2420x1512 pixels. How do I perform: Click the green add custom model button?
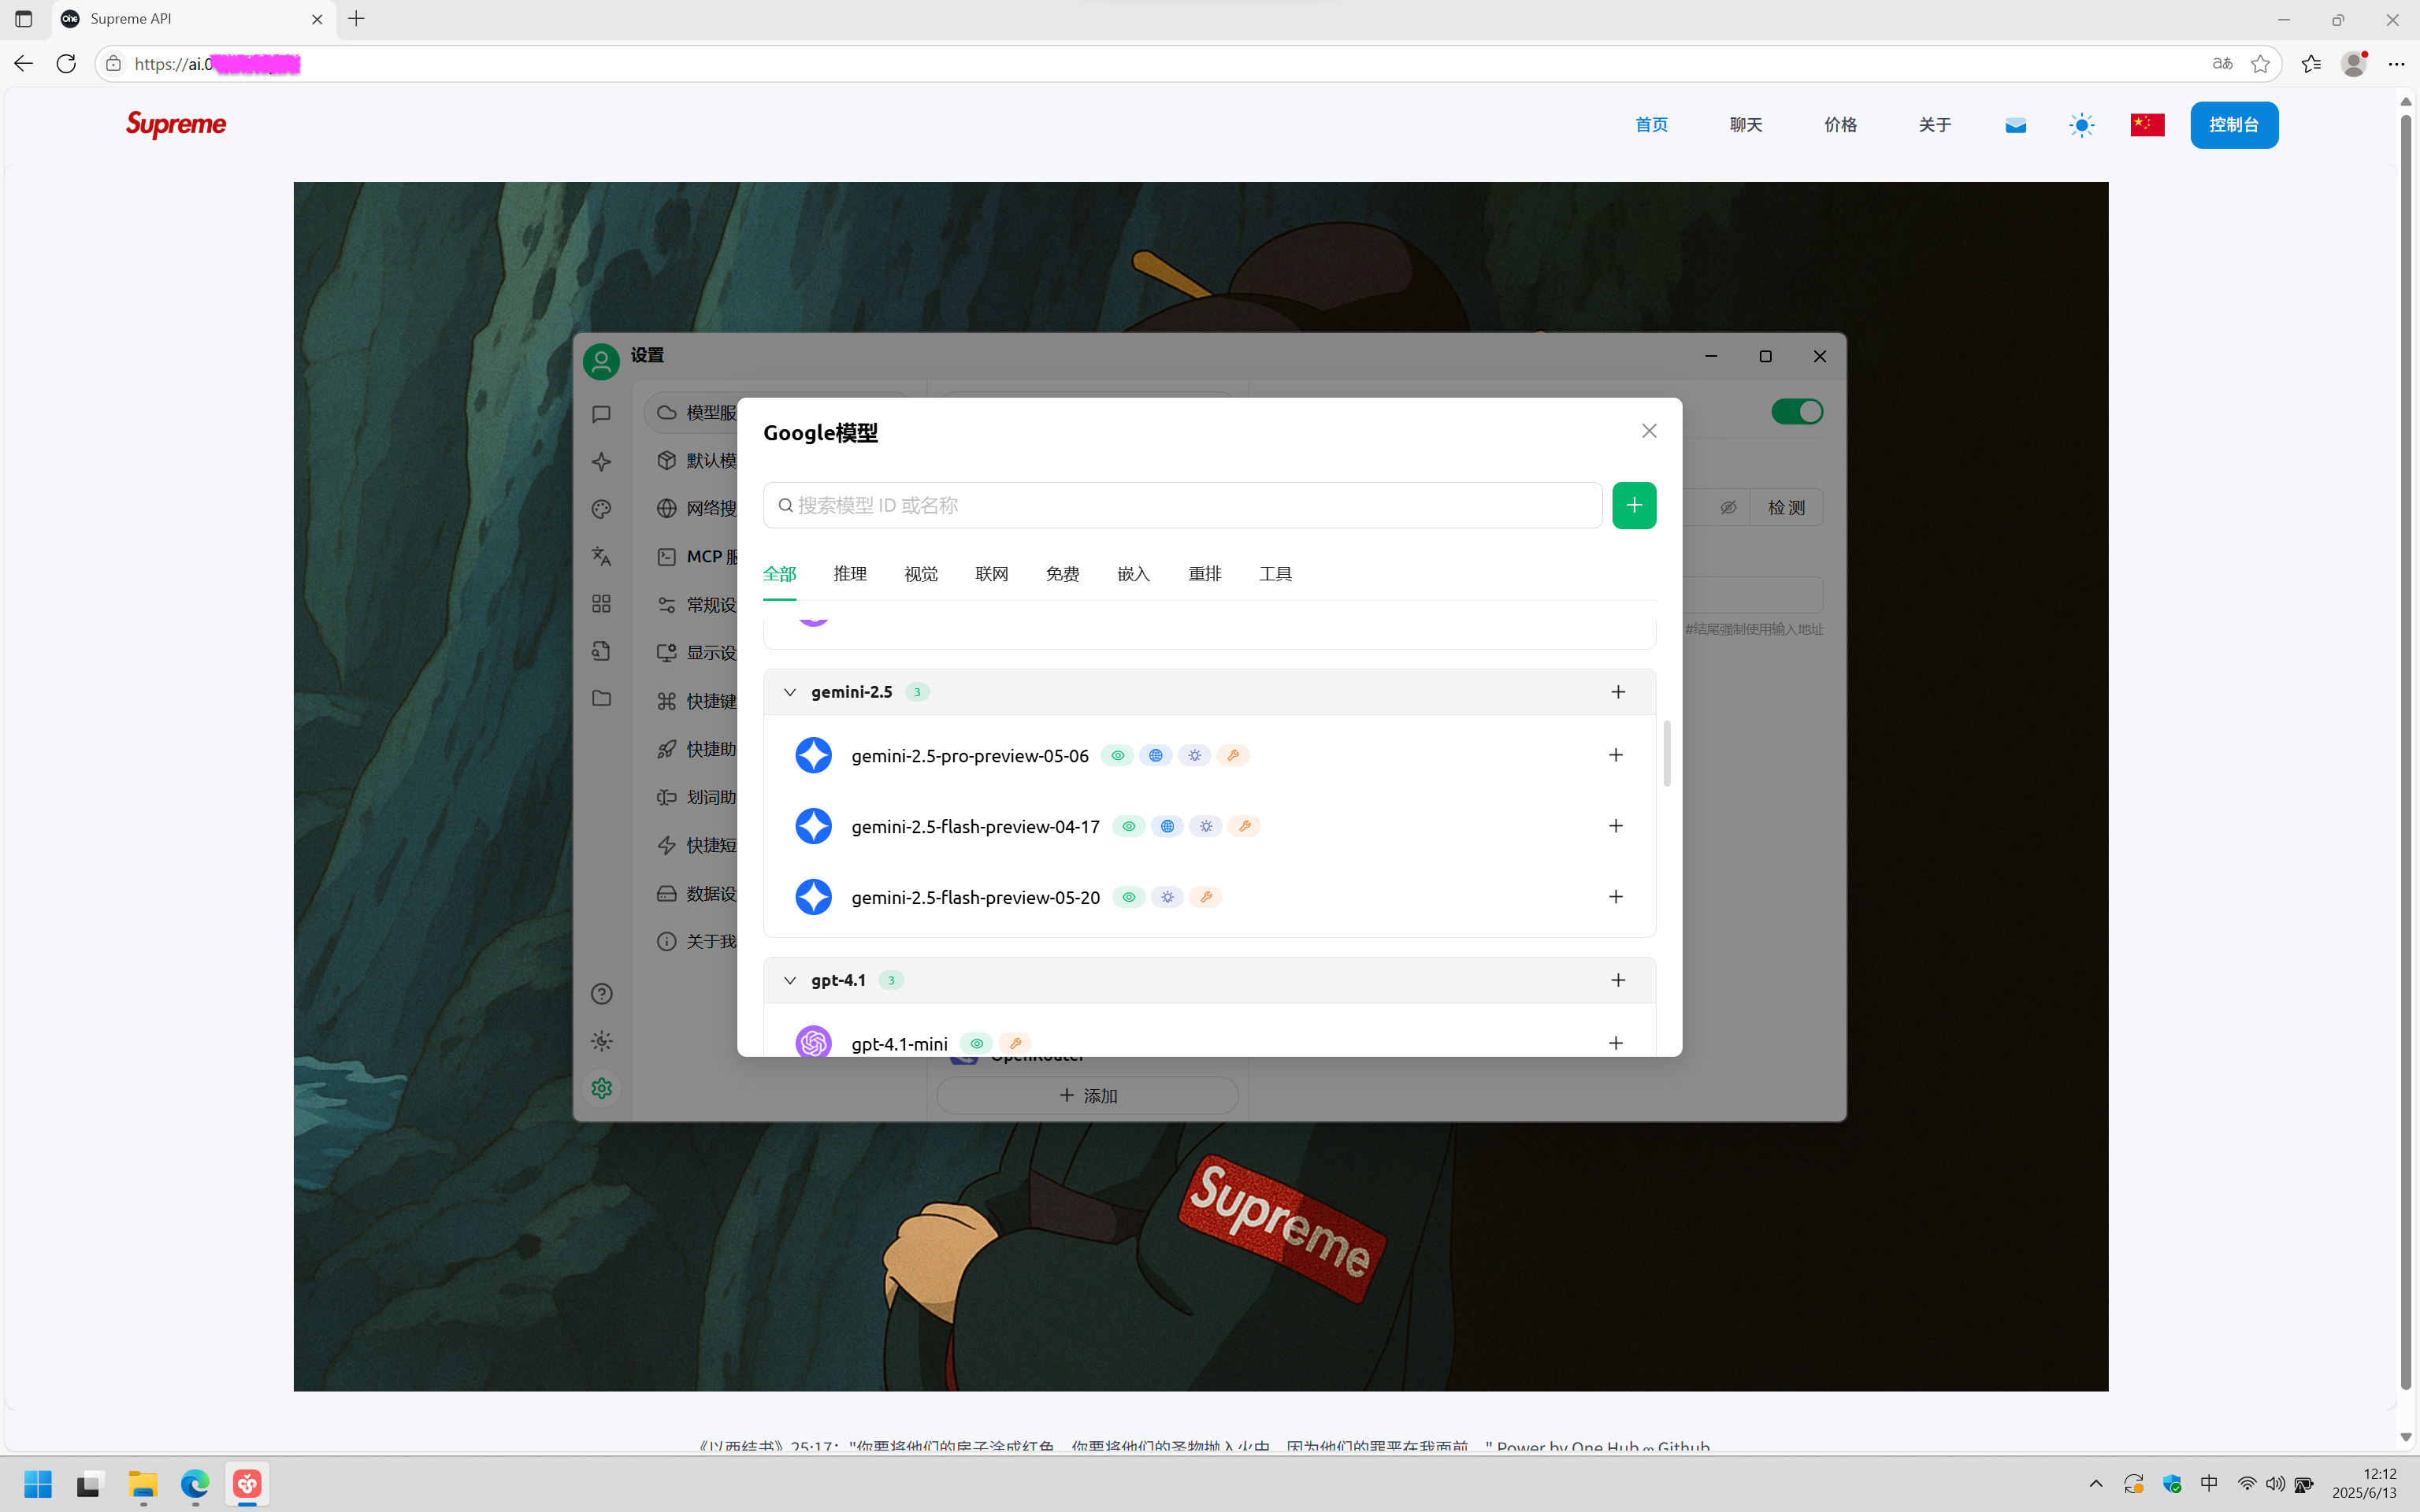point(1634,505)
